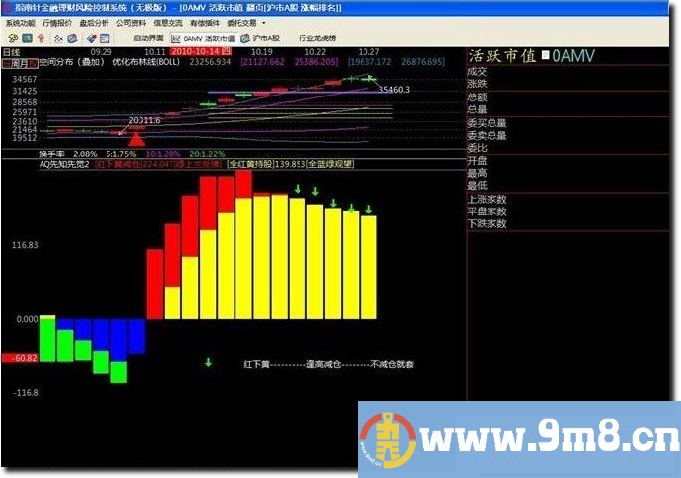681x478 pixels.
Task: Click the small square before 0AMV
Action: [545, 55]
